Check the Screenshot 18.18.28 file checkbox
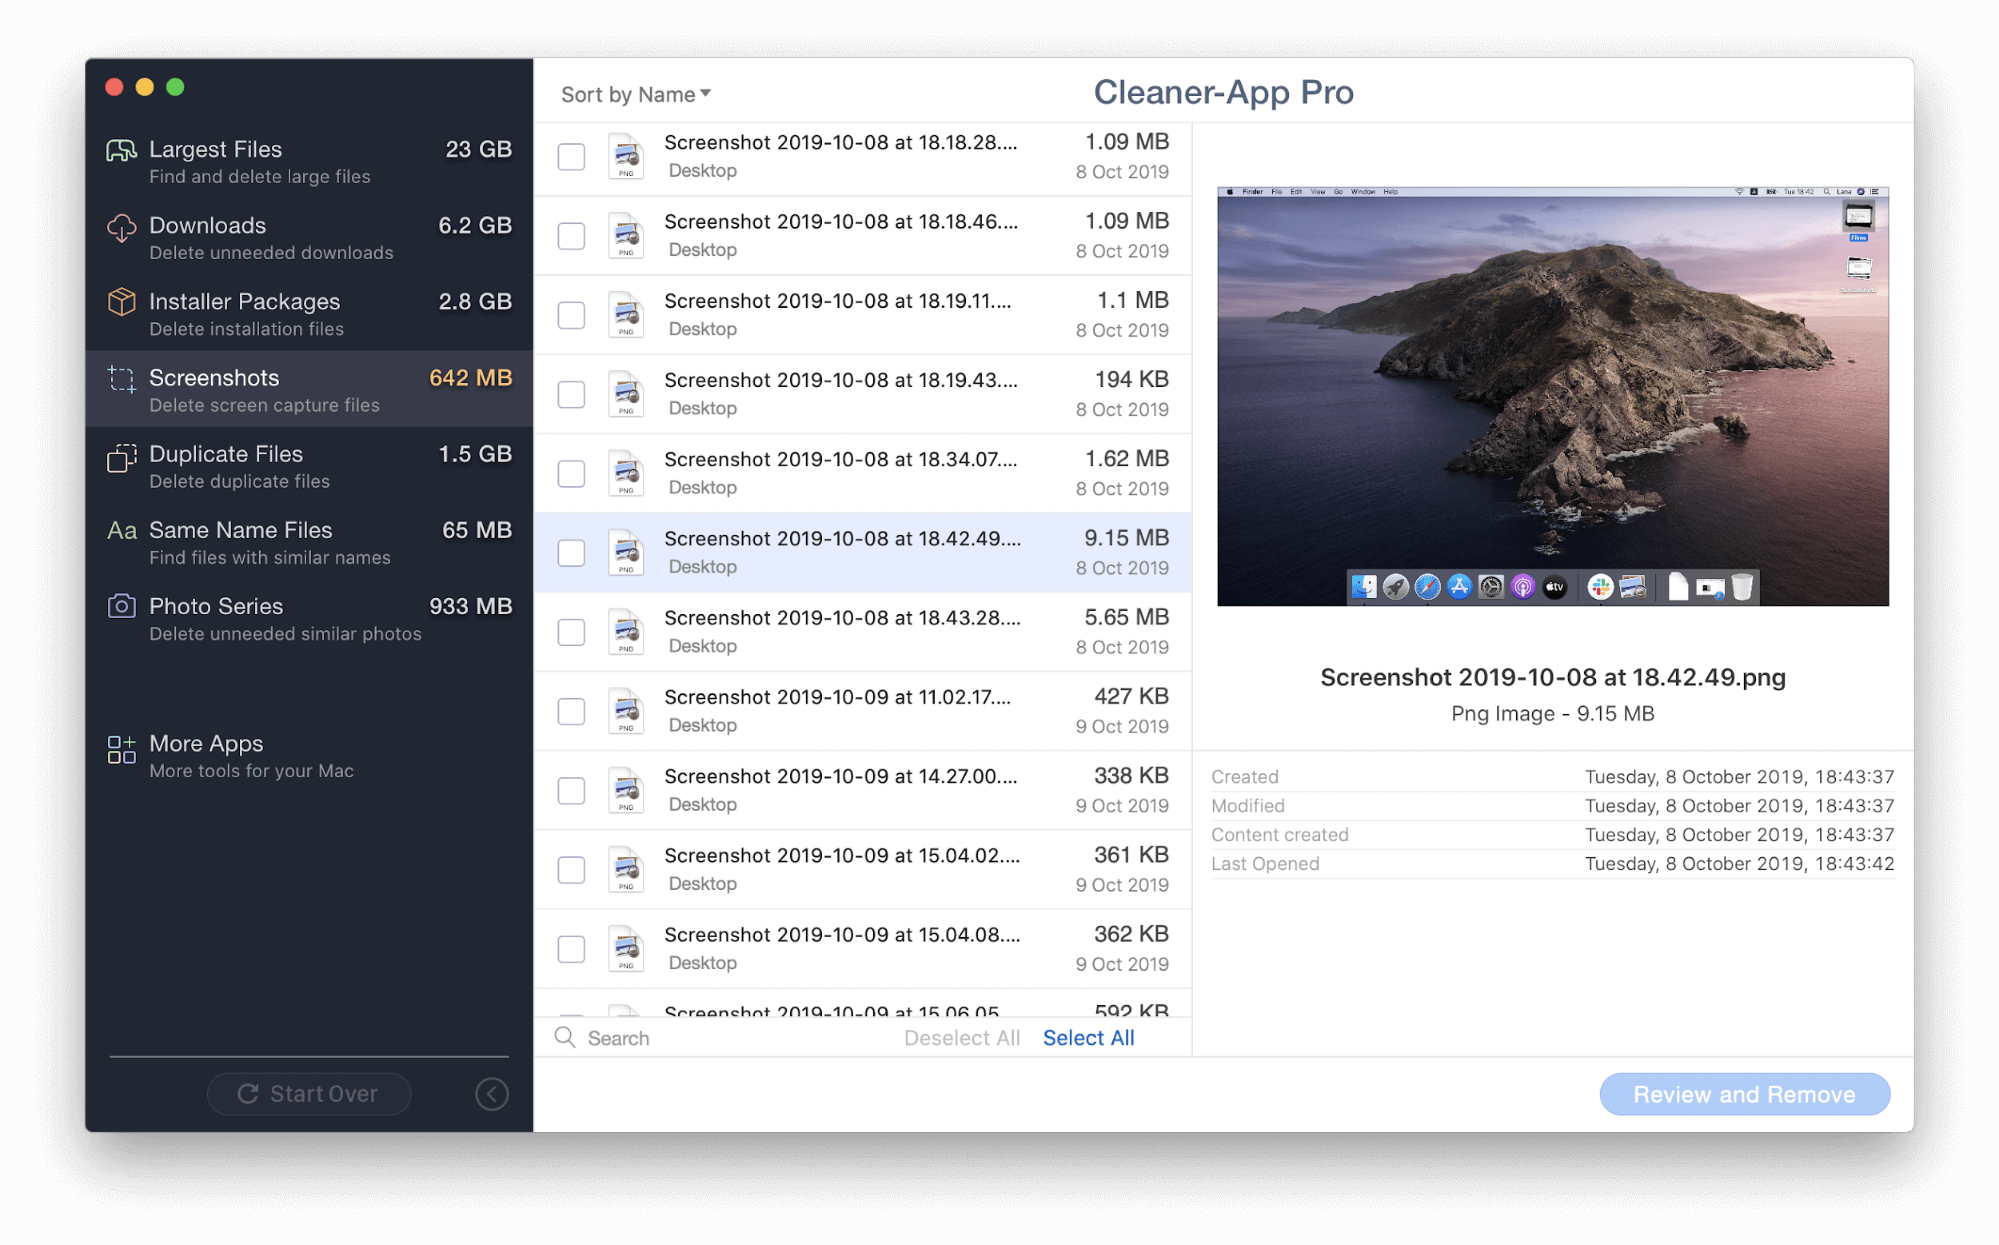Image resolution: width=1999 pixels, height=1245 pixels. click(x=571, y=157)
